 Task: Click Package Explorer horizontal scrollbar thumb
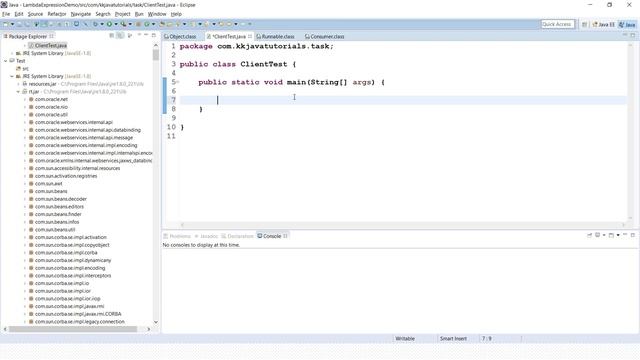pos(73,329)
